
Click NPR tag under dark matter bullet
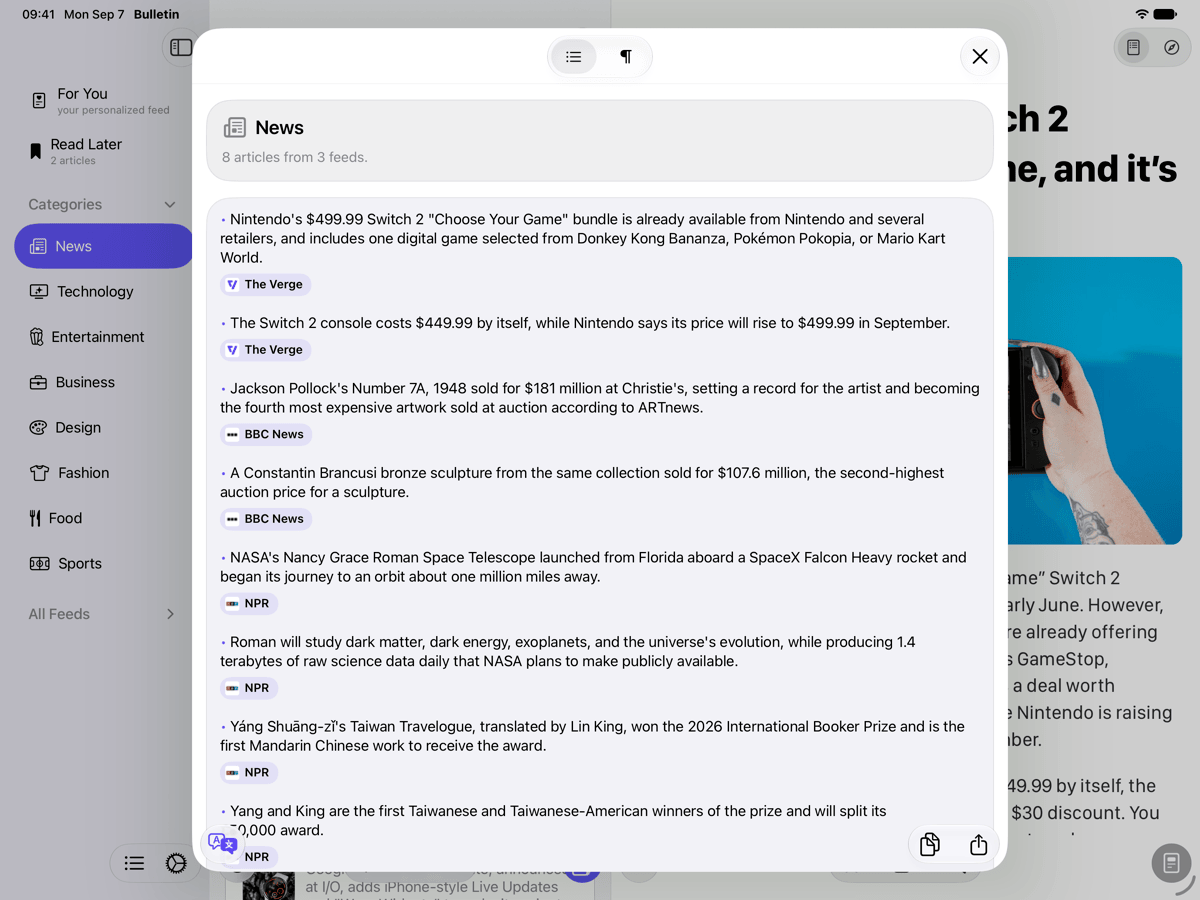(x=249, y=688)
